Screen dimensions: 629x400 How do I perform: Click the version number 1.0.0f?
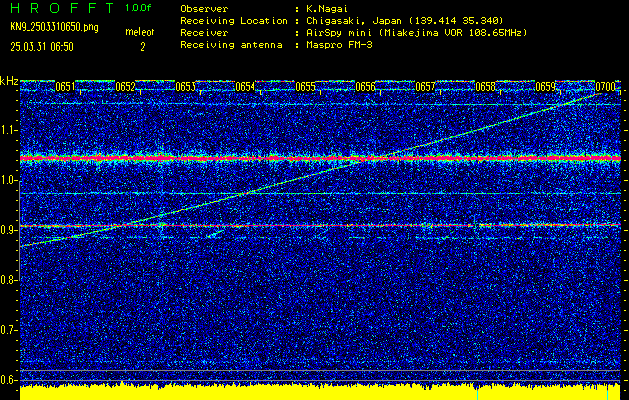[138, 8]
